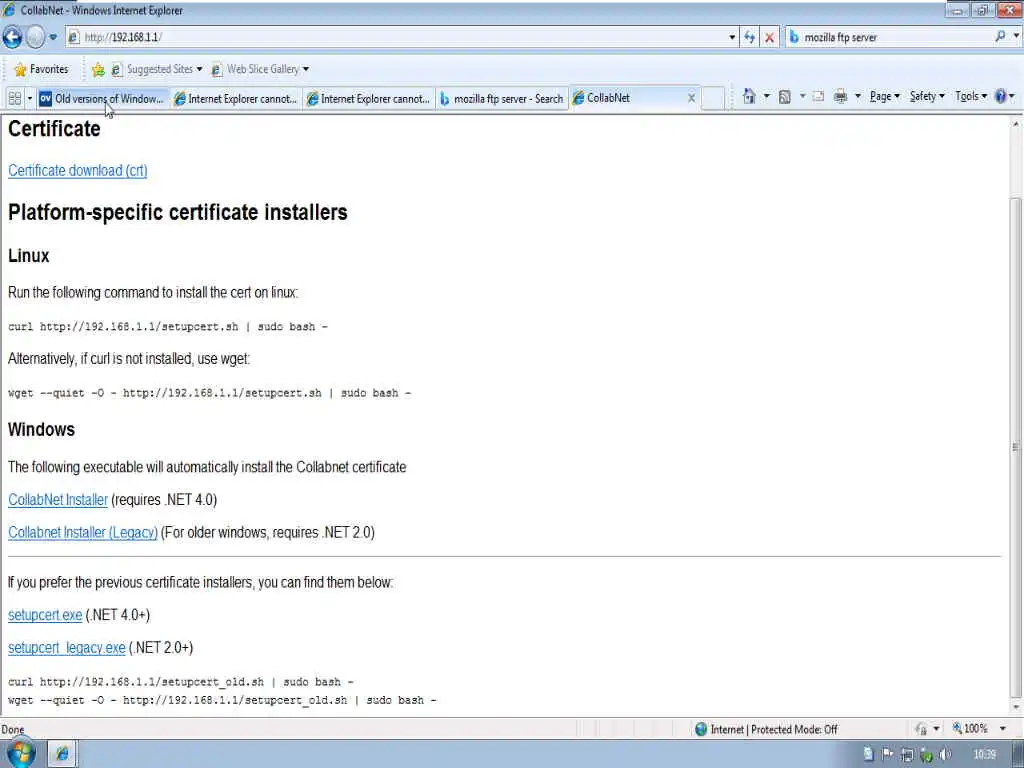This screenshot has width=1024, height=768.
Task: Click the browser Forward arrow button
Action: tap(35, 37)
